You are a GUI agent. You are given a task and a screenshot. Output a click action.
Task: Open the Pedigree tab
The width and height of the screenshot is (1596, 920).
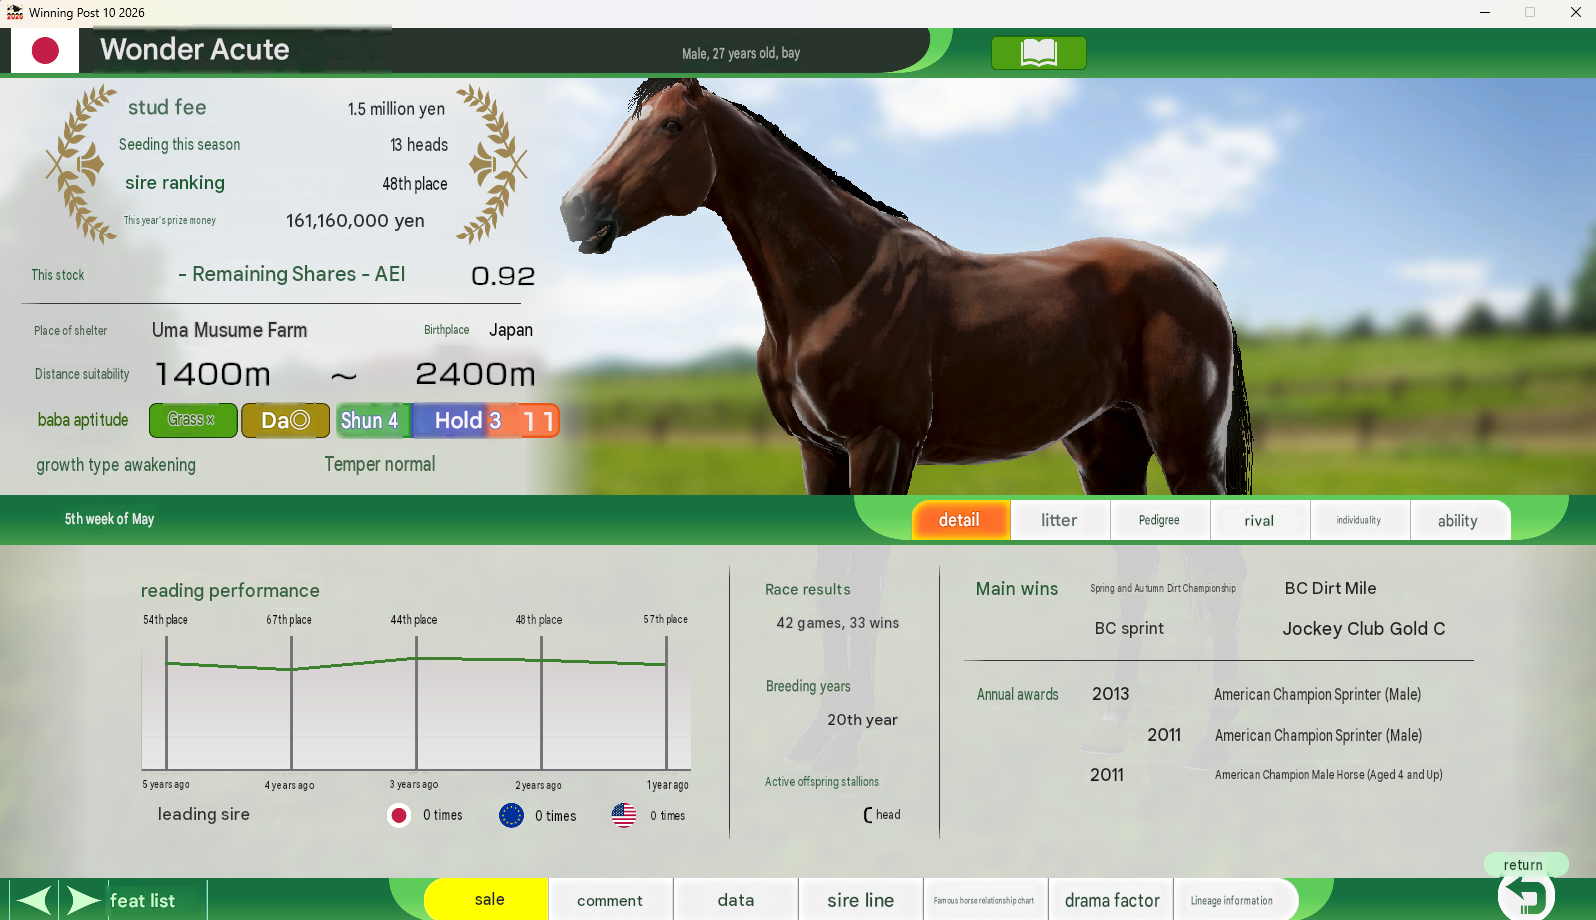point(1159,520)
